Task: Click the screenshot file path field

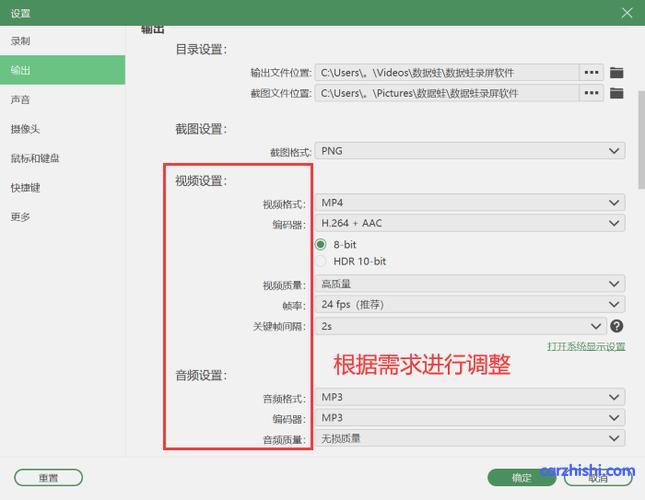Action: [x=447, y=93]
